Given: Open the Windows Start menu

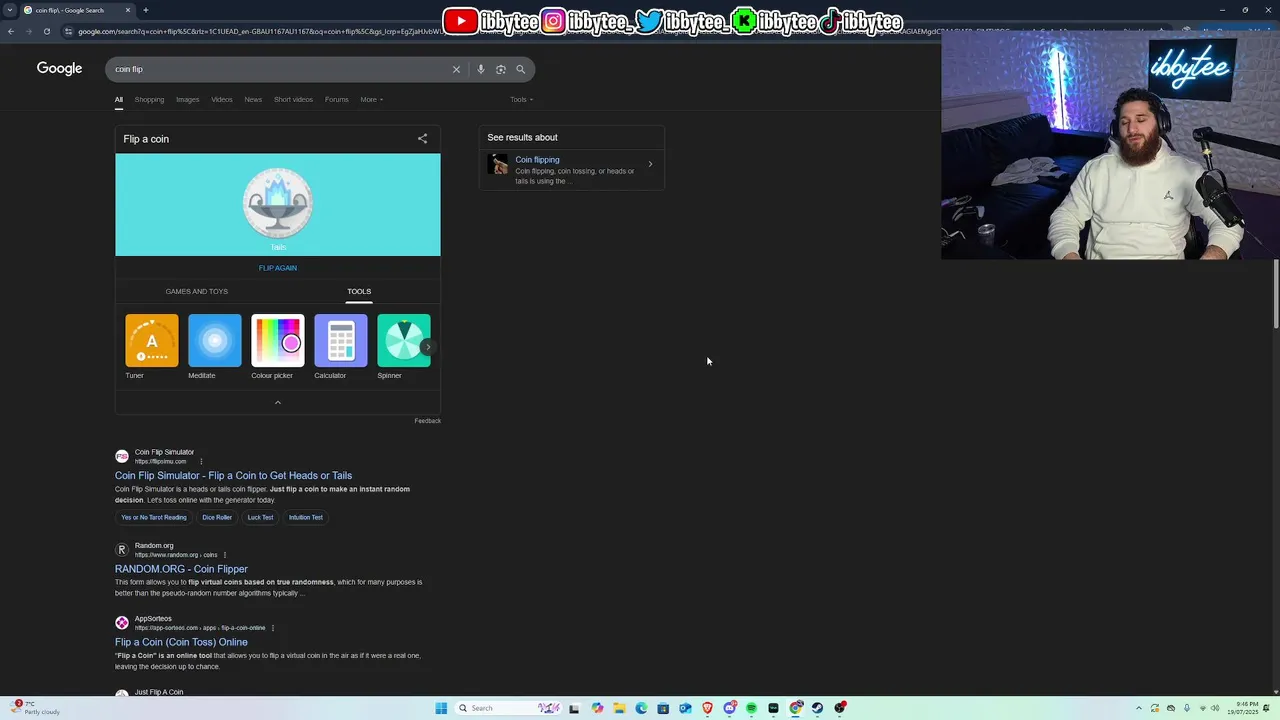Looking at the screenshot, I should click(441, 708).
